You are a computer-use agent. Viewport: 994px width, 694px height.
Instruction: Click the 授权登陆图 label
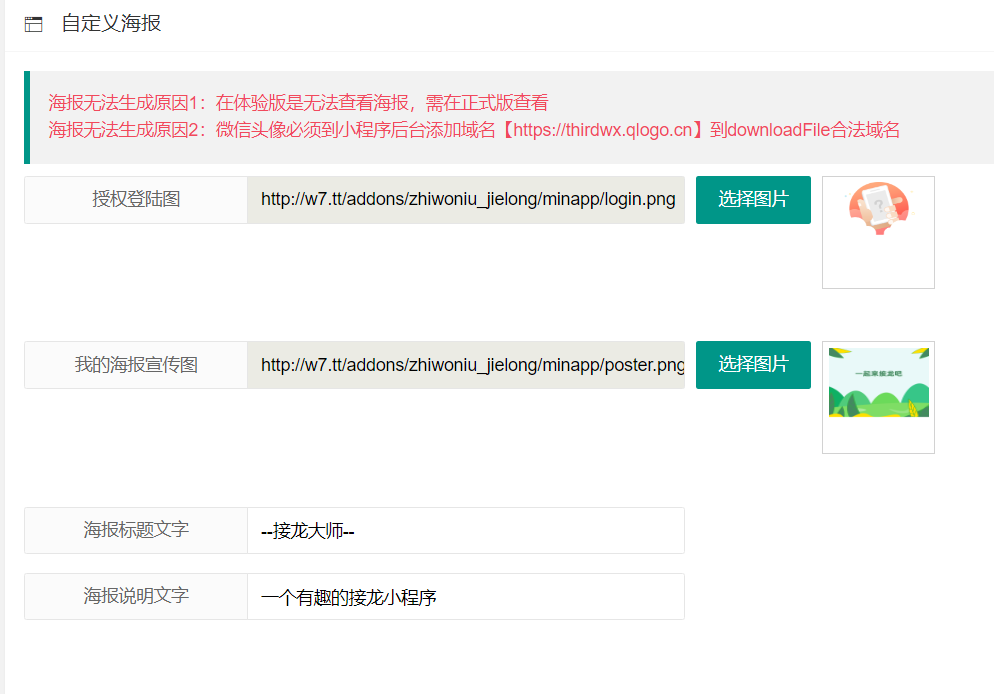pos(136,200)
